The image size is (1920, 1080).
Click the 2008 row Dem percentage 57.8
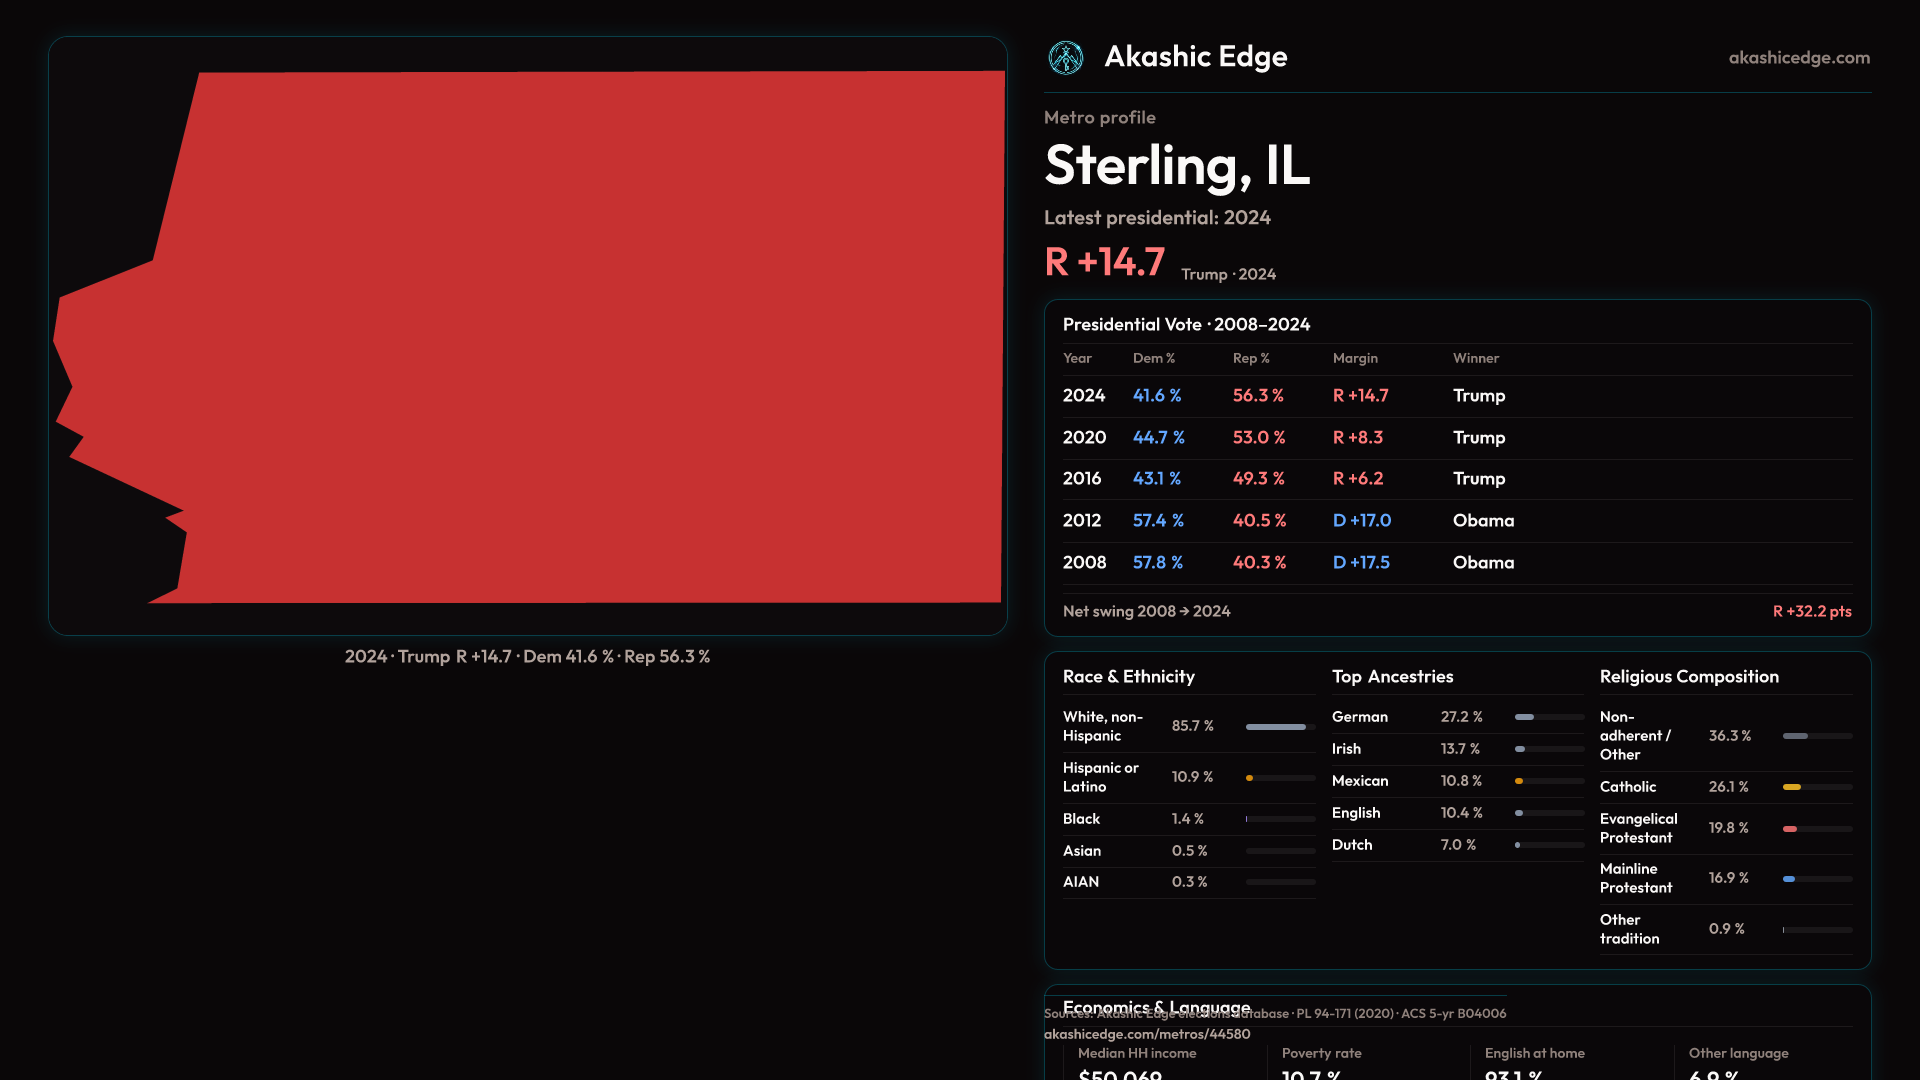1157,563
